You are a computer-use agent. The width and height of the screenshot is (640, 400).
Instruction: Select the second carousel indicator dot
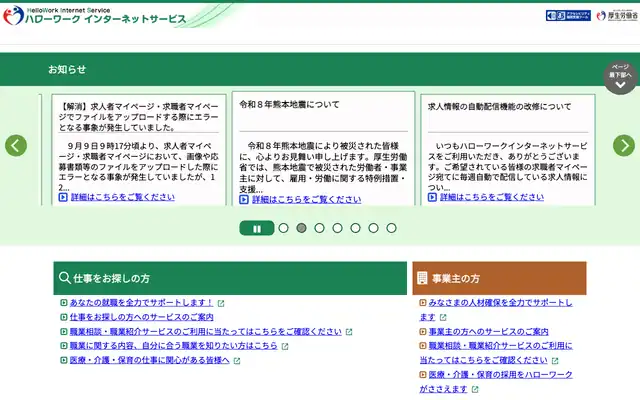tap(301, 228)
